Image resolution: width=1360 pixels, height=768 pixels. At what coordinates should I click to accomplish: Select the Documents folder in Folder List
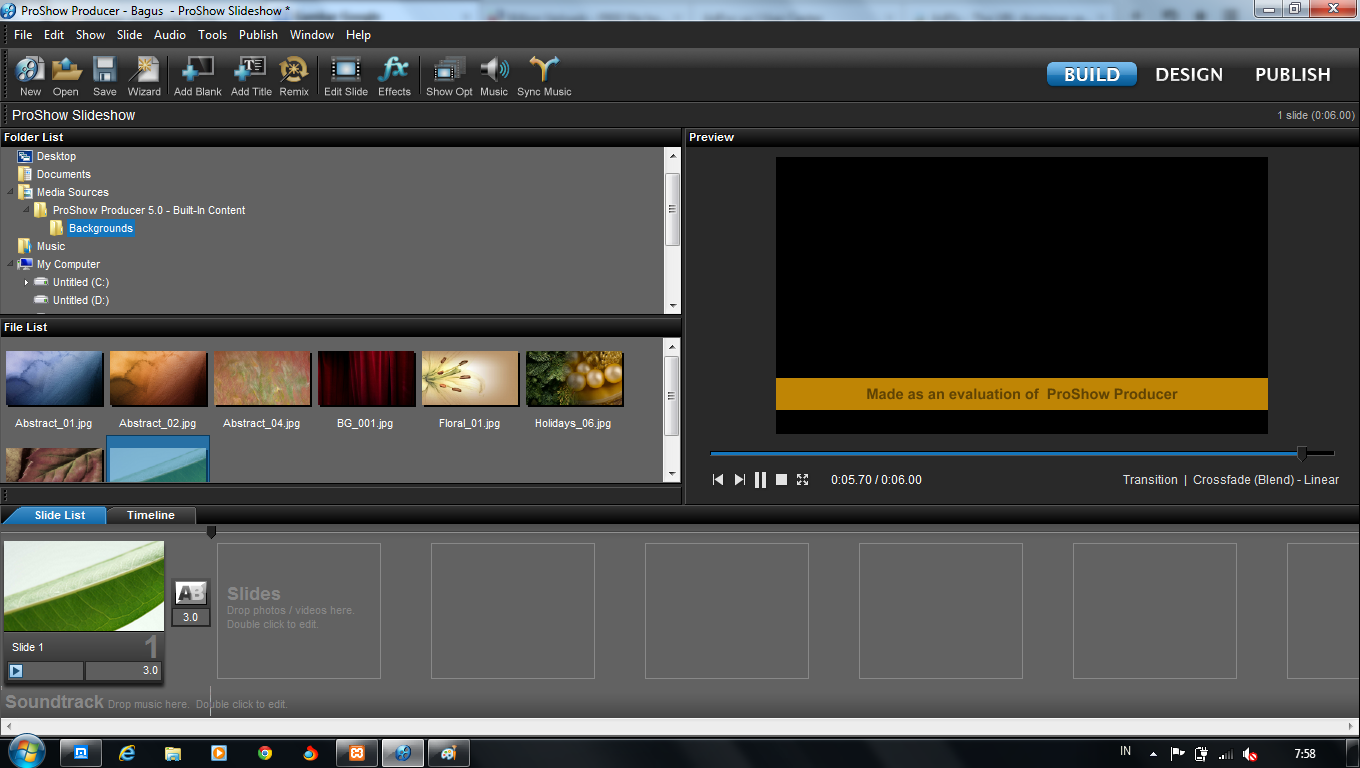63,174
